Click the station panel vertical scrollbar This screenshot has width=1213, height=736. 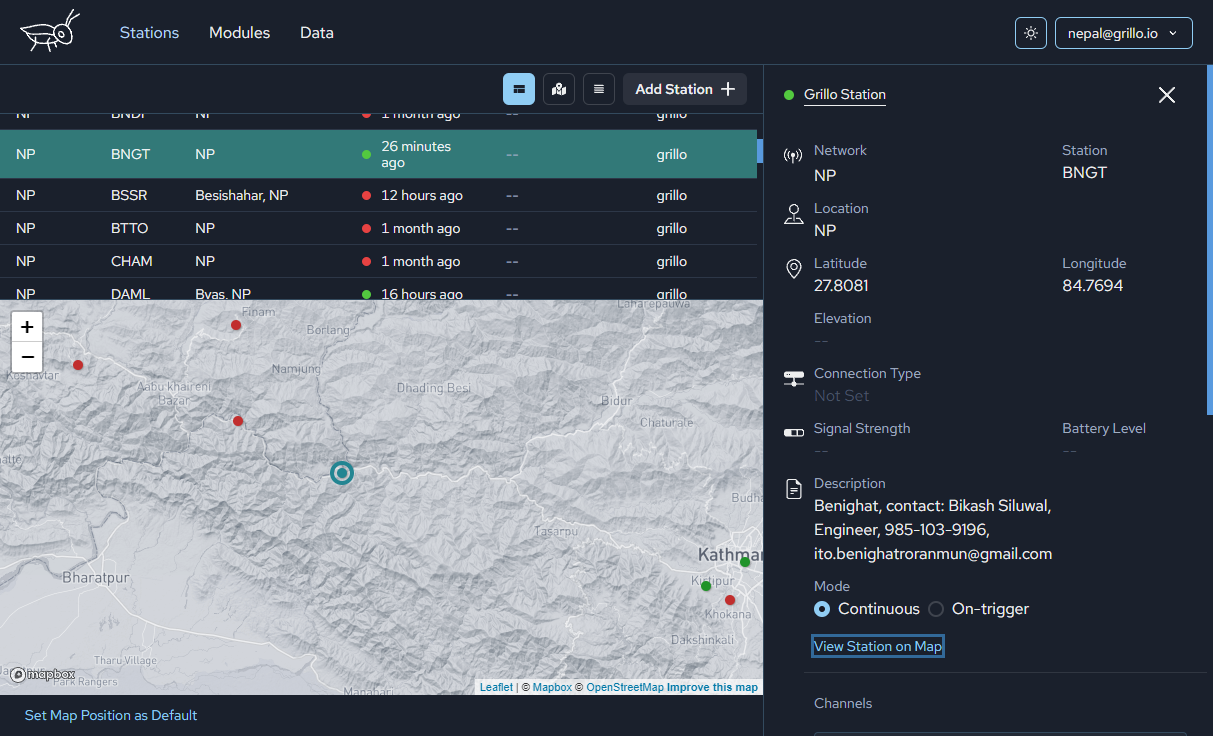(1209, 240)
